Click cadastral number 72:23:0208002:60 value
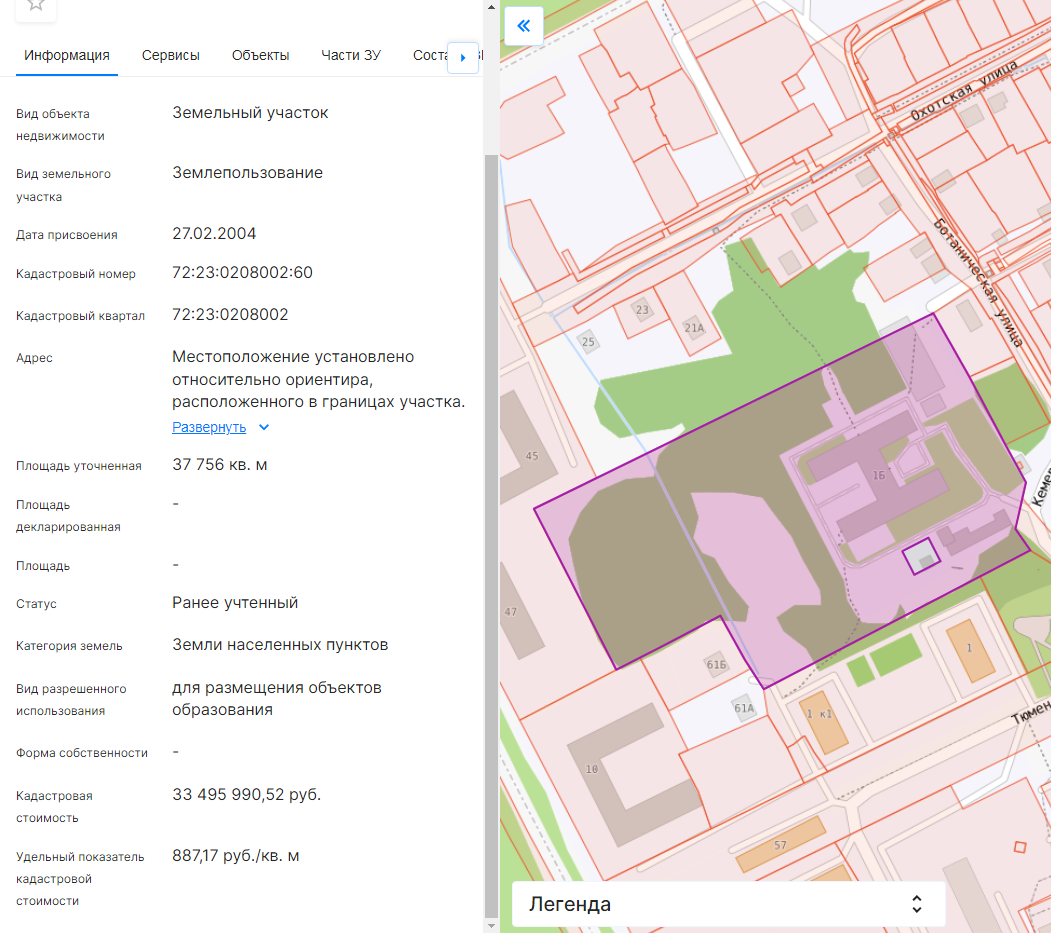This screenshot has height=933, width=1051. pos(242,273)
